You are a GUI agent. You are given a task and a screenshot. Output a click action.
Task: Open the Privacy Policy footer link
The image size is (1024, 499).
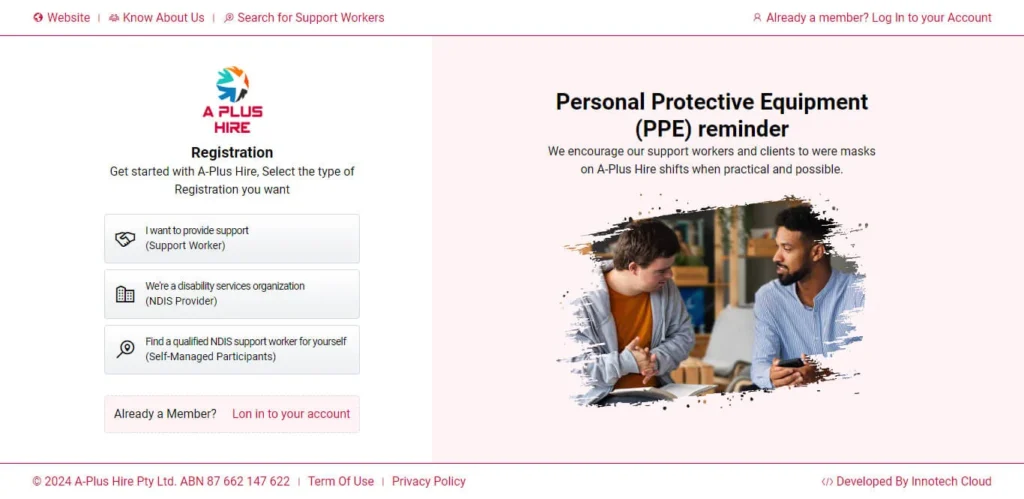tap(429, 482)
